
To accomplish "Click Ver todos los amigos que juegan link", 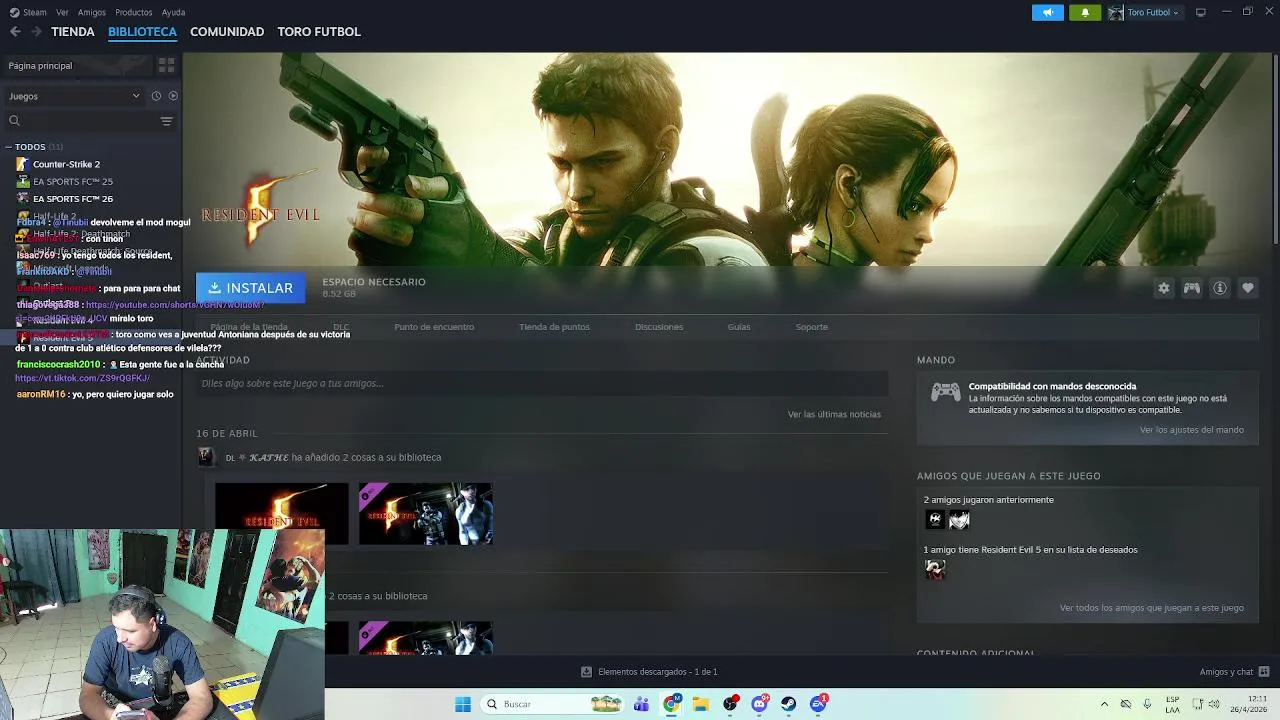I will coord(1152,608).
